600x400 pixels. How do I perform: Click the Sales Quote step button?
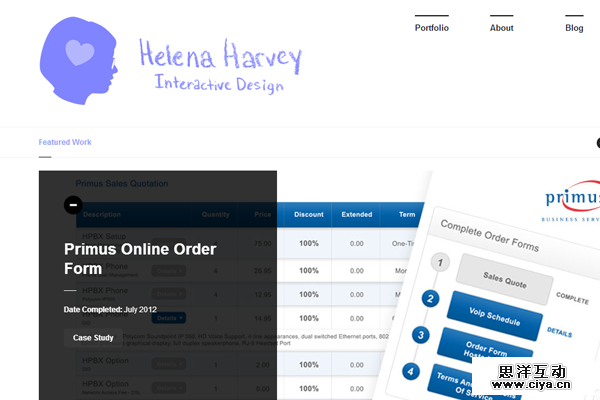(x=505, y=279)
